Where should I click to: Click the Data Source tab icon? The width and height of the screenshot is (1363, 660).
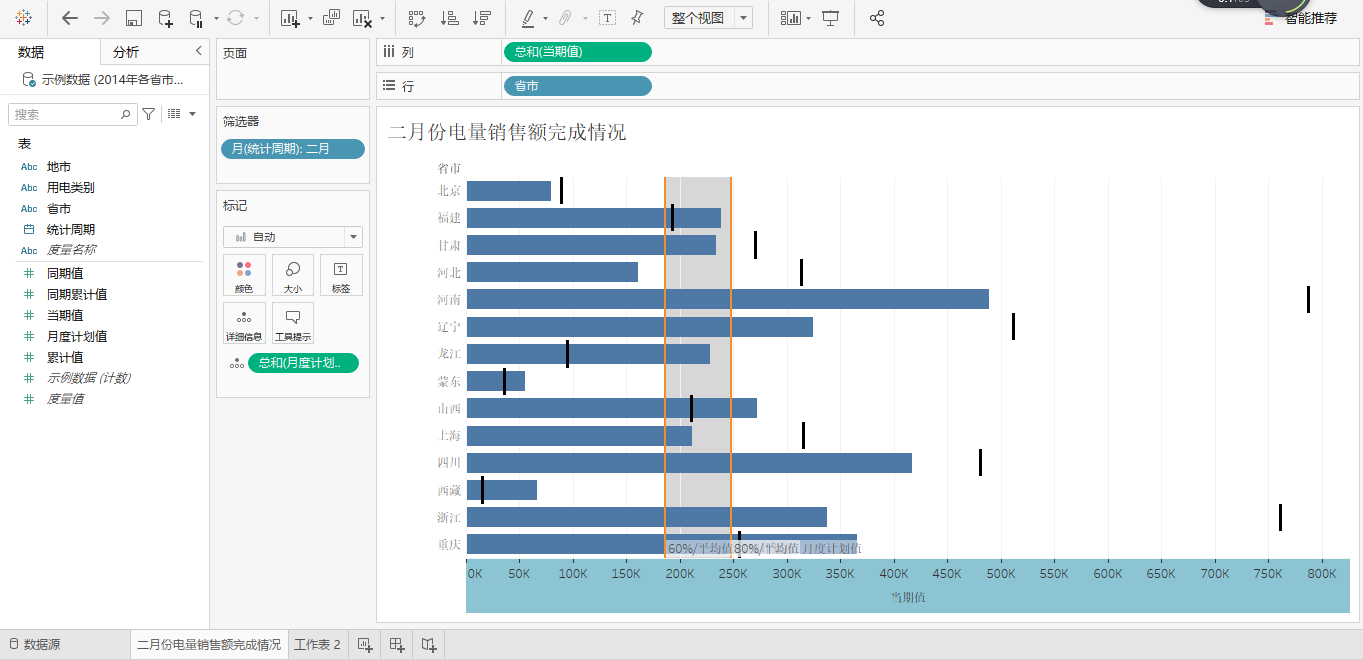coord(14,645)
